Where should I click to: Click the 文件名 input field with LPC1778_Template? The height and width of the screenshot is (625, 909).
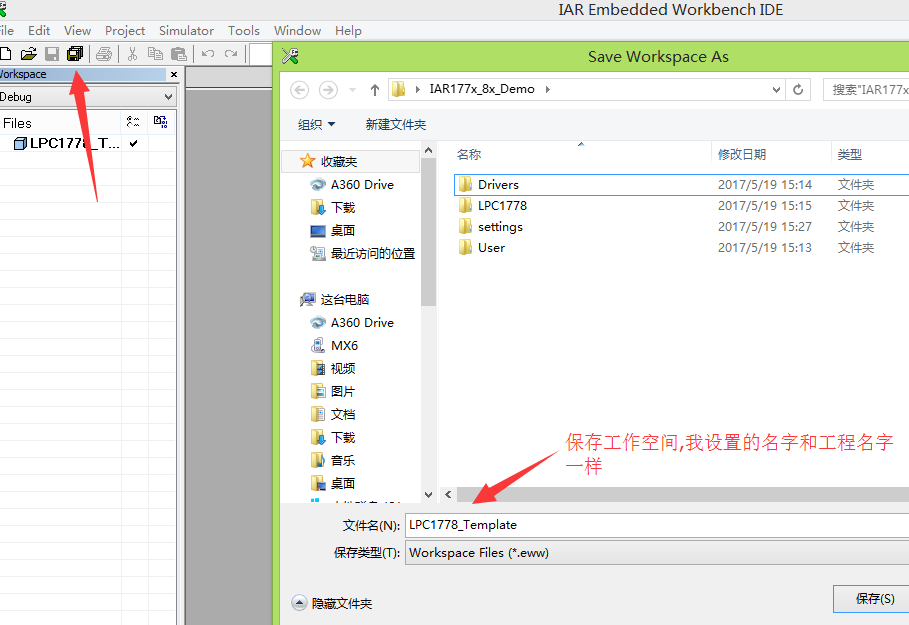657,525
